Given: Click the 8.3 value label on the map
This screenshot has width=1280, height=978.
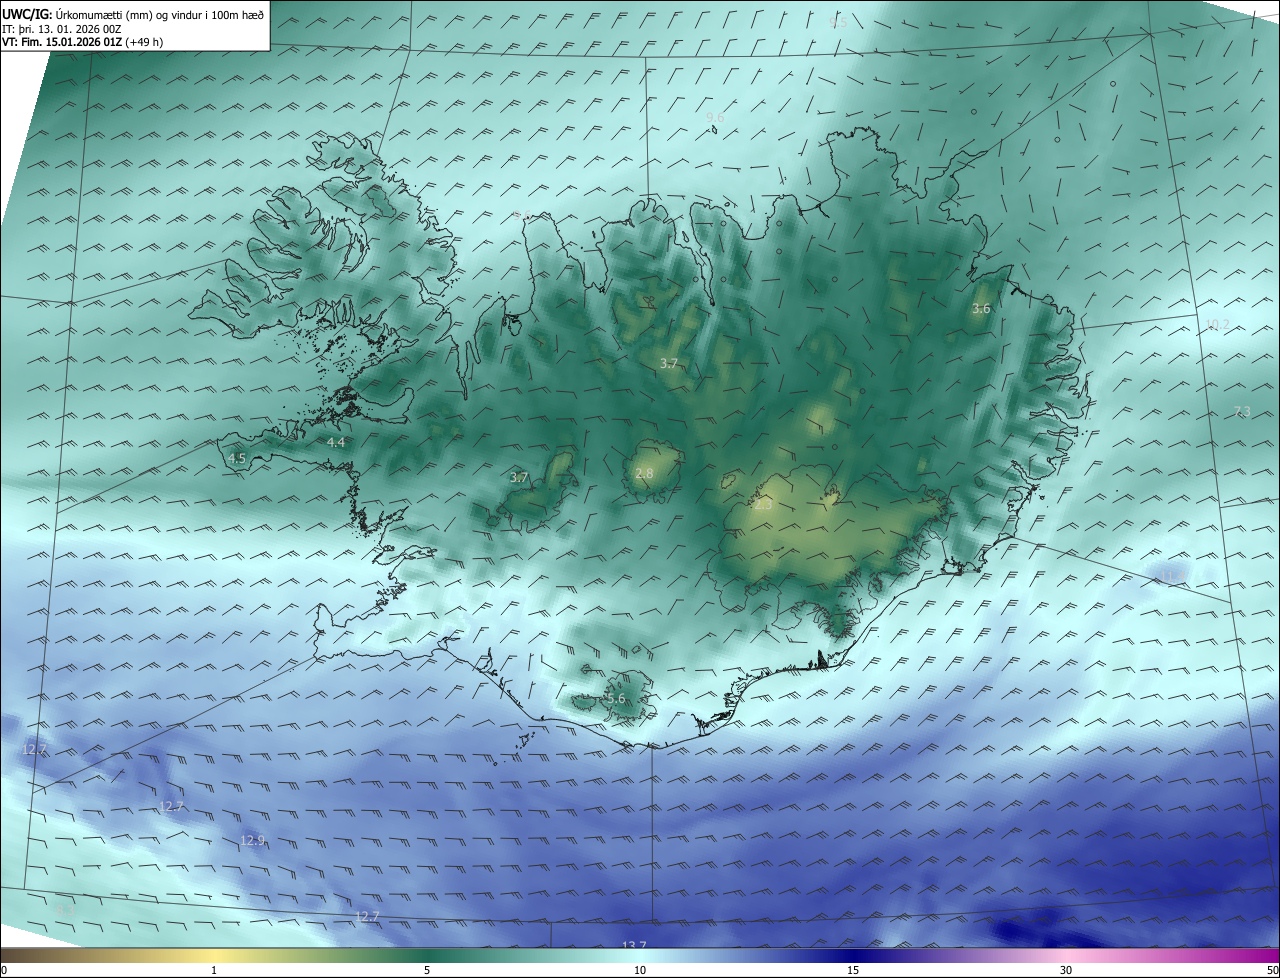Looking at the screenshot, I should 66,911.
